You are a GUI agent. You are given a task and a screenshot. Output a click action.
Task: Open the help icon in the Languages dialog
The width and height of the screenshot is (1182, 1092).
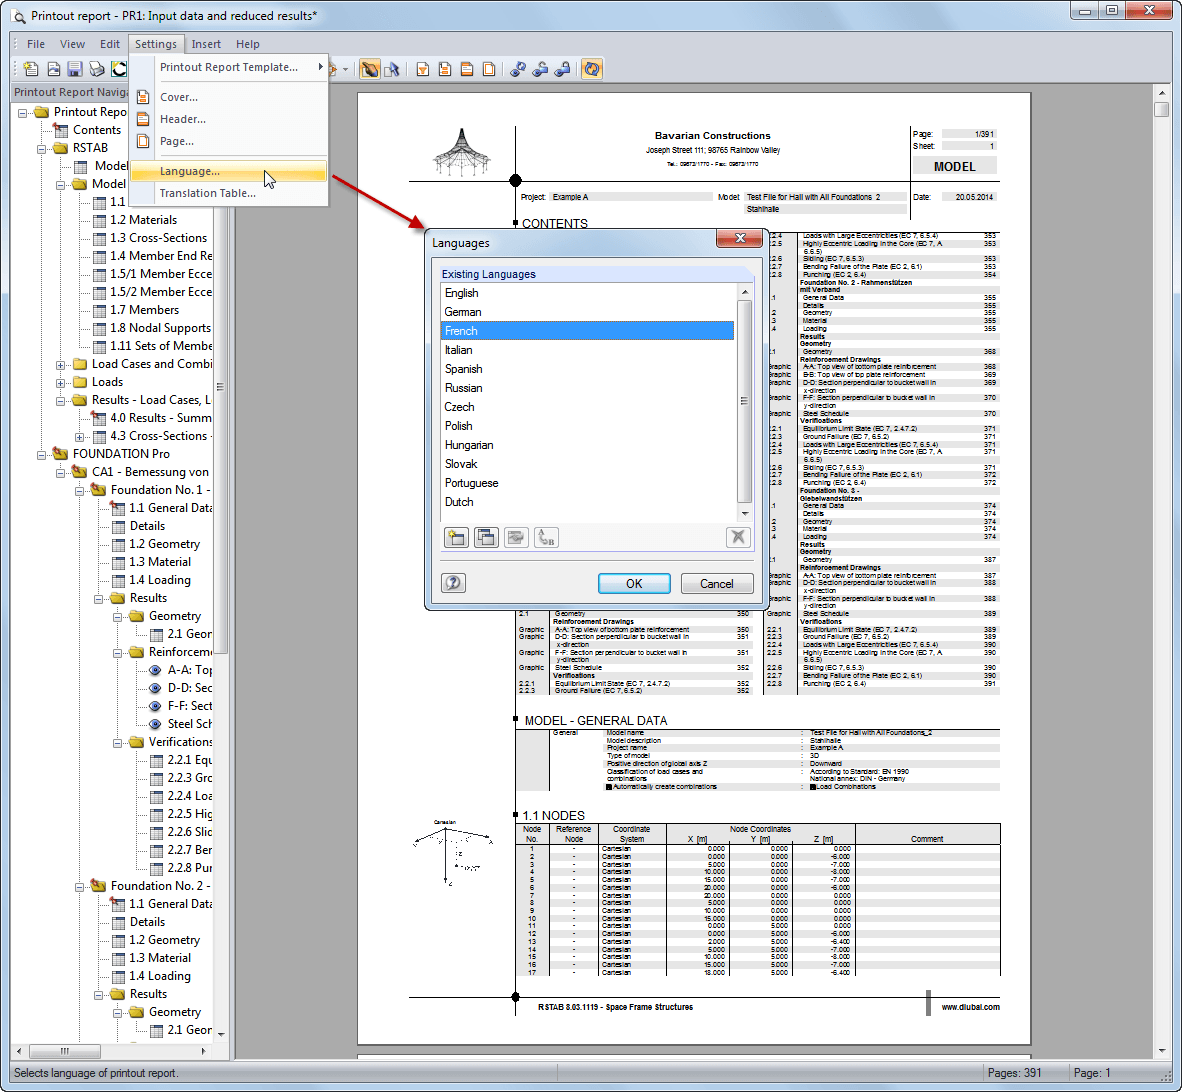453,583
